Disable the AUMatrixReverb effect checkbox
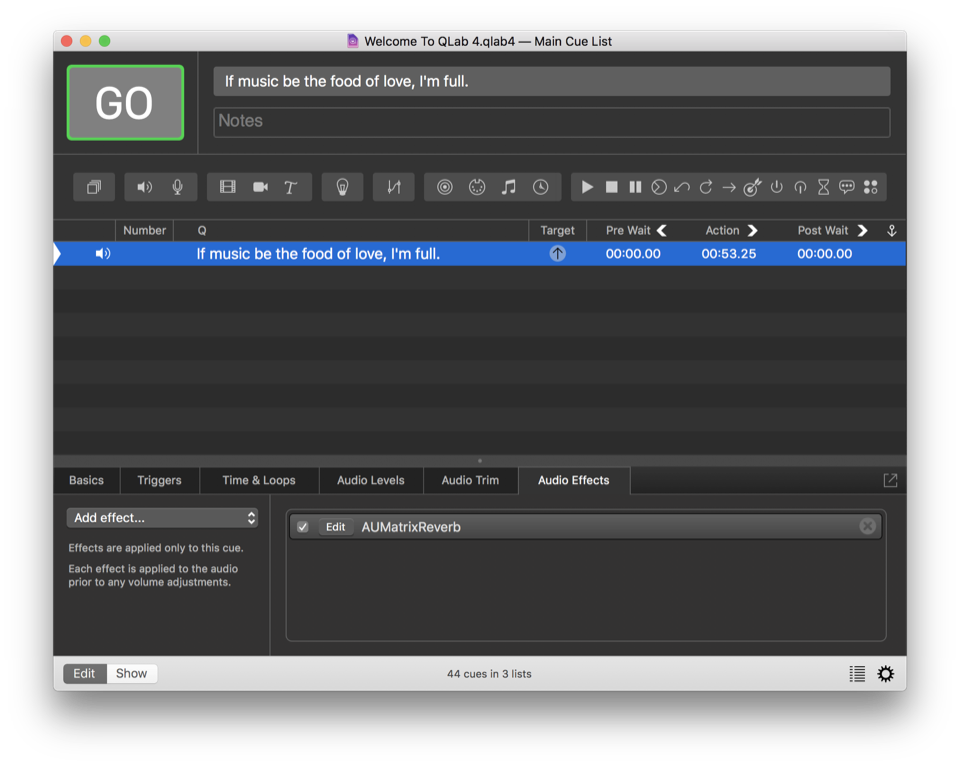This screenshot has height=767, width=960. pyautogui.click(x=303, y=527)
